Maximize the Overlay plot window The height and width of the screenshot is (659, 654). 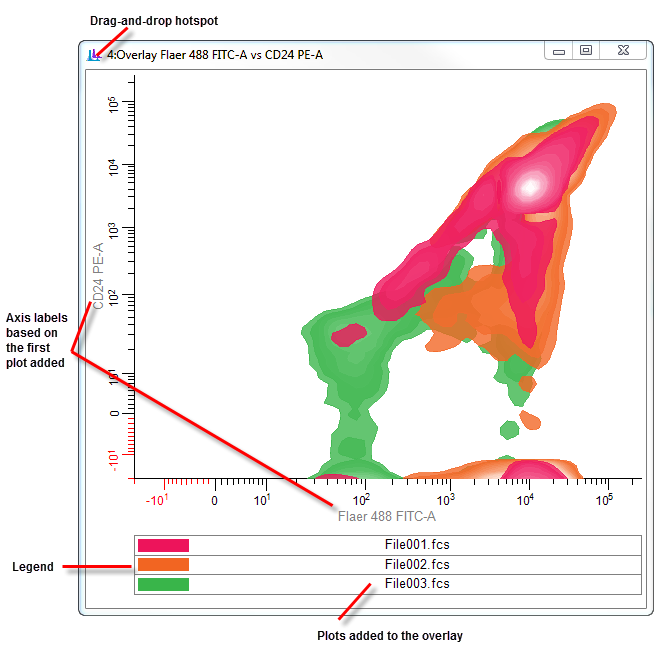click(586, 51)
